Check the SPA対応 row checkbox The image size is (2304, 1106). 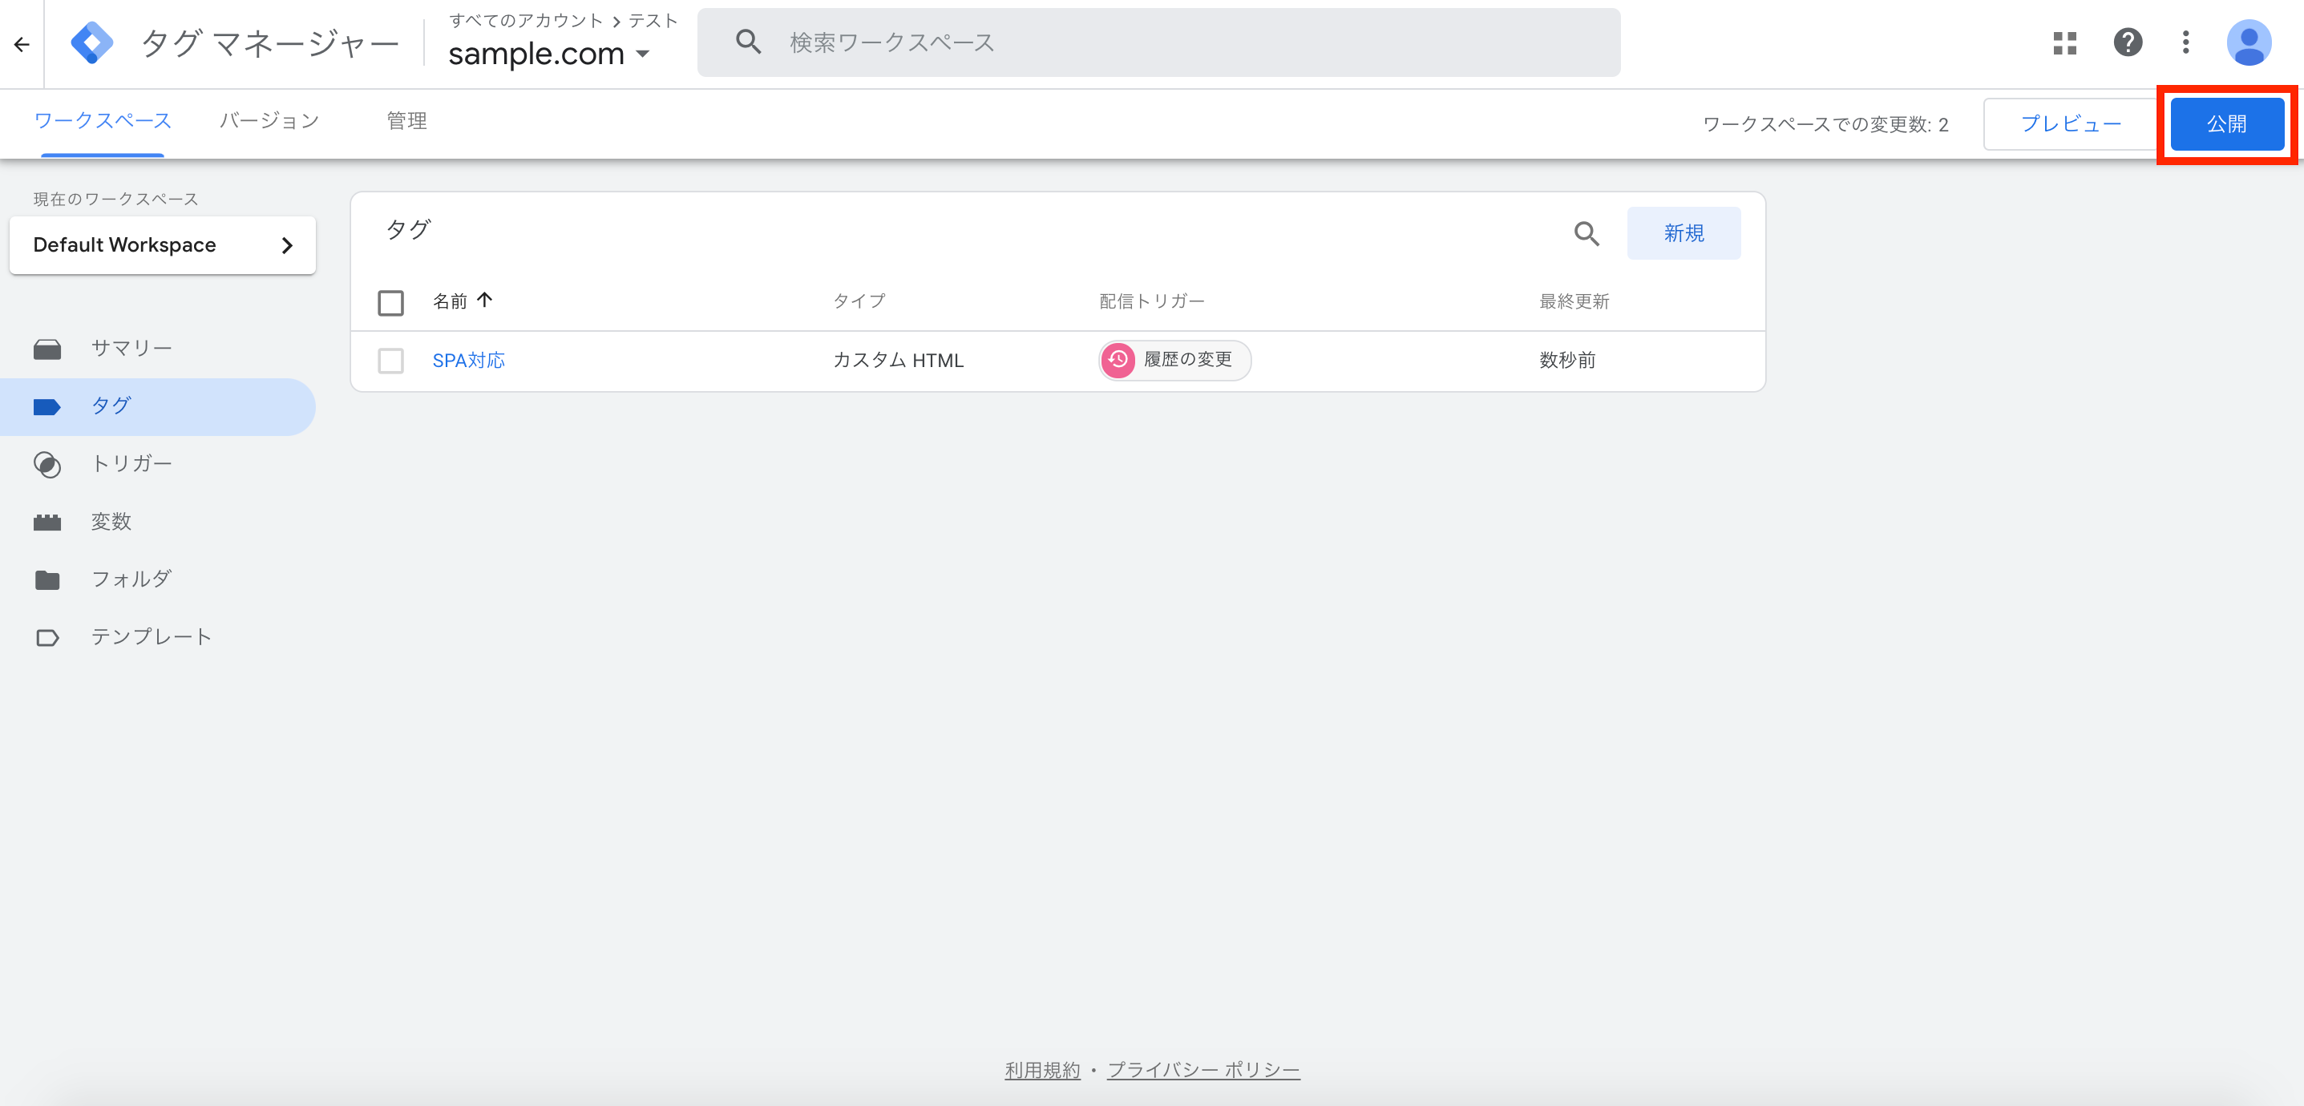click(391, 360)
